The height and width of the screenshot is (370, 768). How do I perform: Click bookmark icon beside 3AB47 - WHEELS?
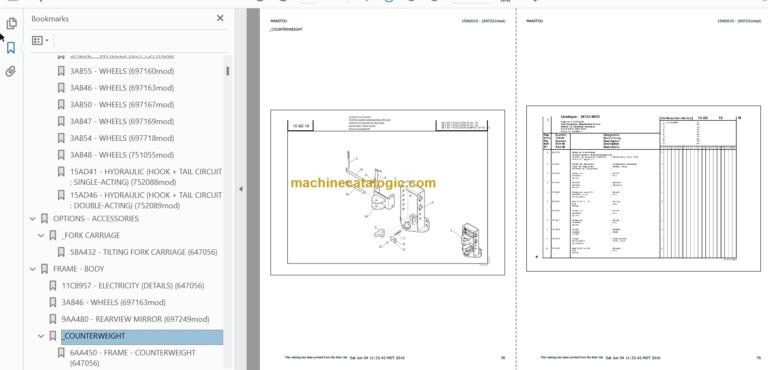click(61, 121)
